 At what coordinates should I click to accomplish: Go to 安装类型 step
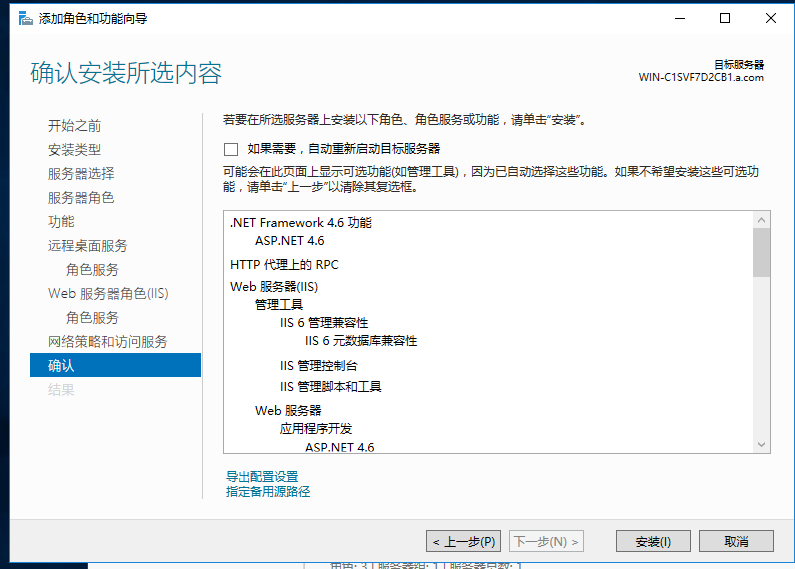[x=75, y=150]
